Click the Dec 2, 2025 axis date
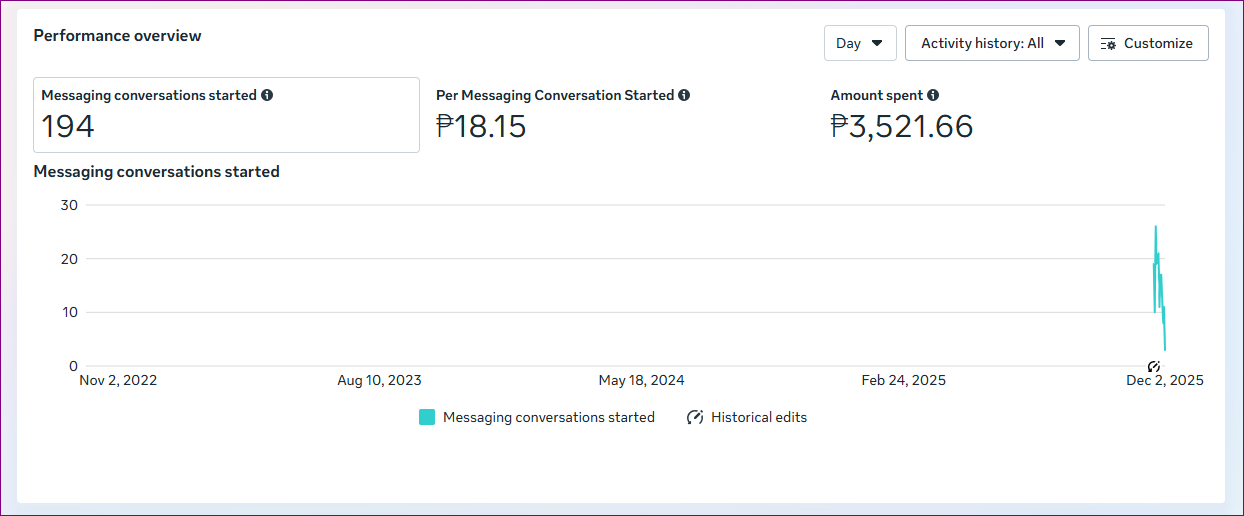This screenshot has height=516, width=1244. 1164,381
